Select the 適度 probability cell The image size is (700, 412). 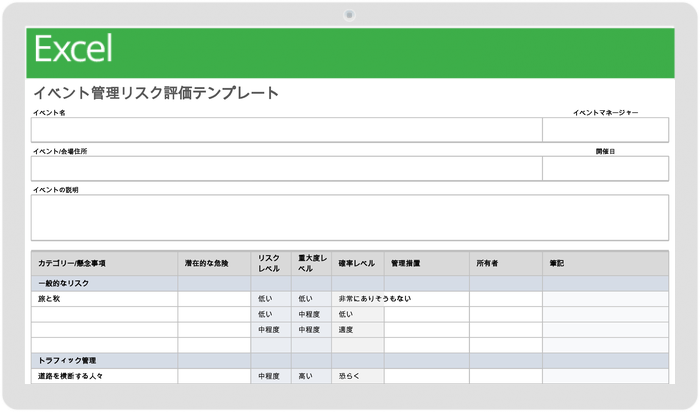(358, 330)
